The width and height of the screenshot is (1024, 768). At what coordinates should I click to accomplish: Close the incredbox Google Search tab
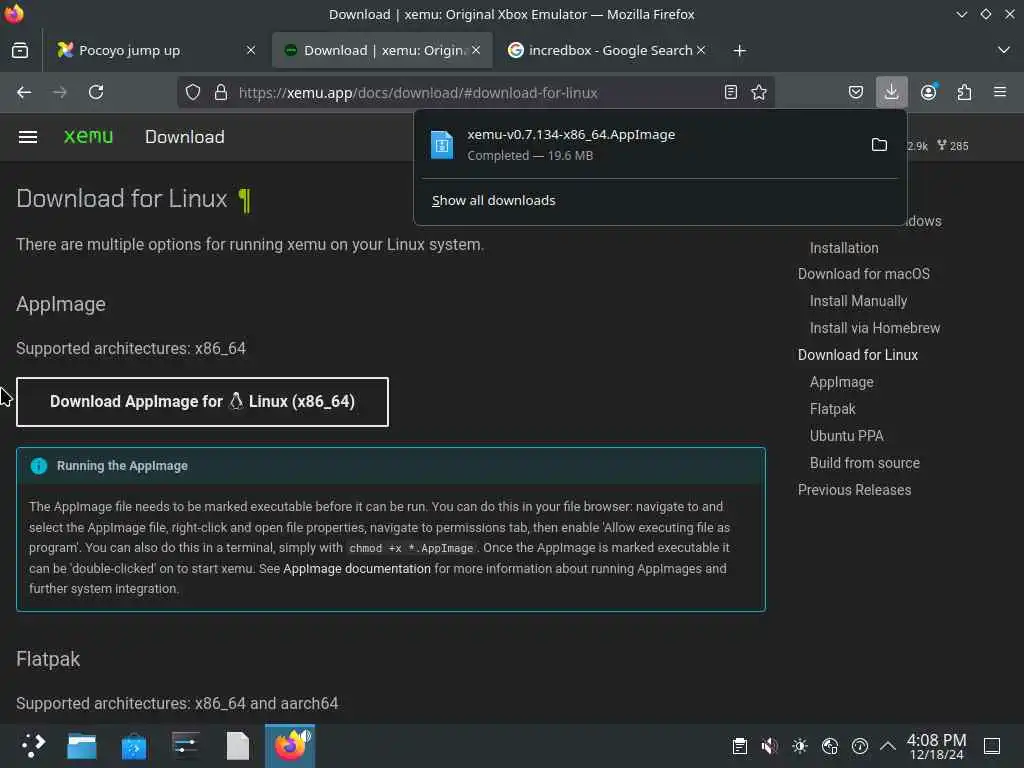click(701, 50)
